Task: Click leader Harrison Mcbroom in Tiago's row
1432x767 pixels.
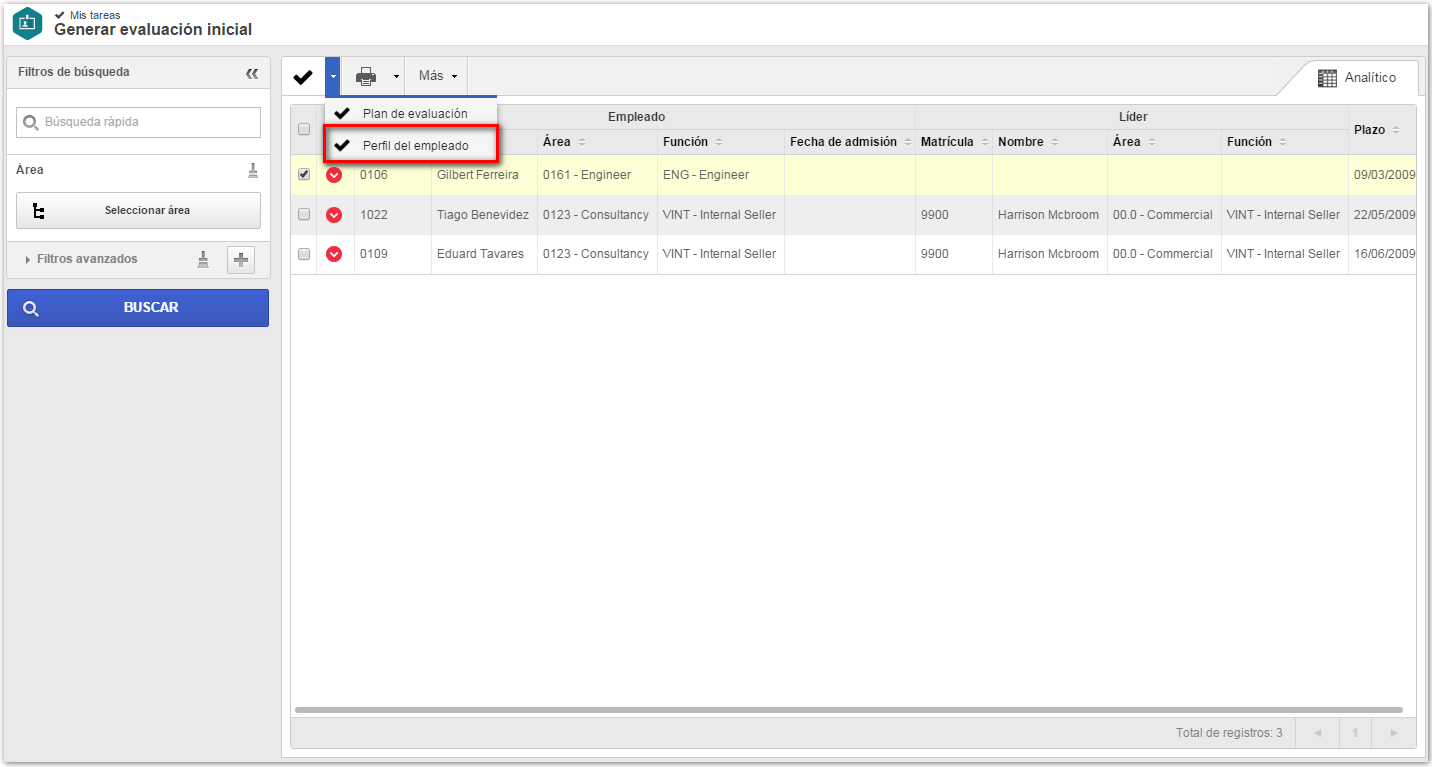Action: click(x=1048, y=215)
